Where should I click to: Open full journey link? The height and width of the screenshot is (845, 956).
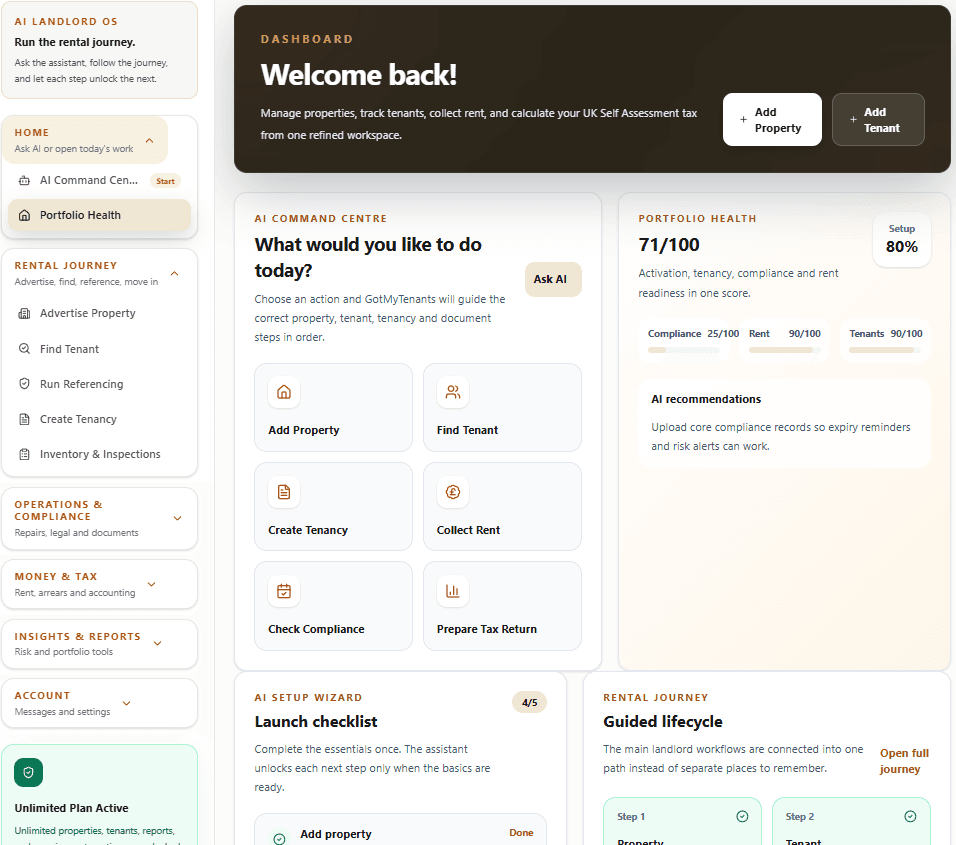(904, 761)
